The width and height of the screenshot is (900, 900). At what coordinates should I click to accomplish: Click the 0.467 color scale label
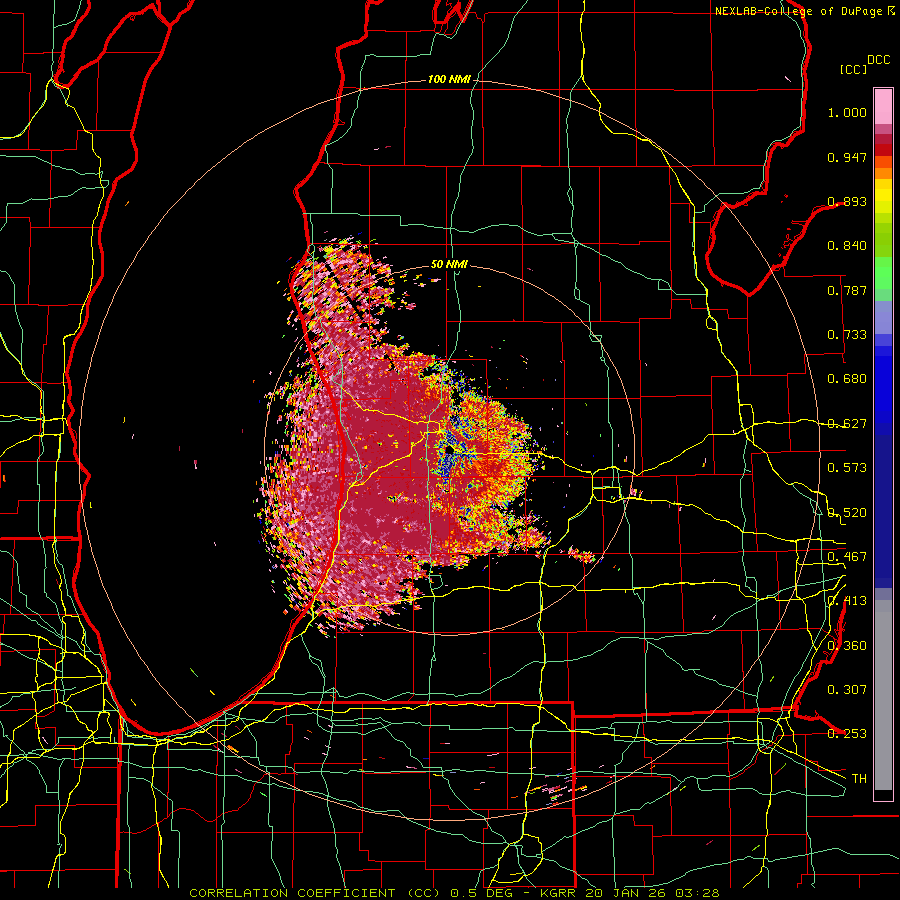(847, 557)
